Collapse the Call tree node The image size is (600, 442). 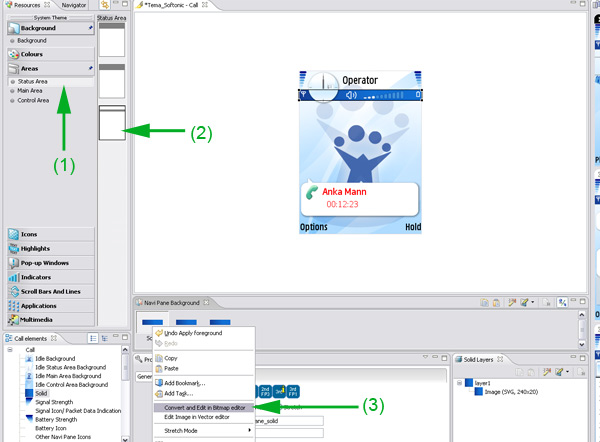10,350
